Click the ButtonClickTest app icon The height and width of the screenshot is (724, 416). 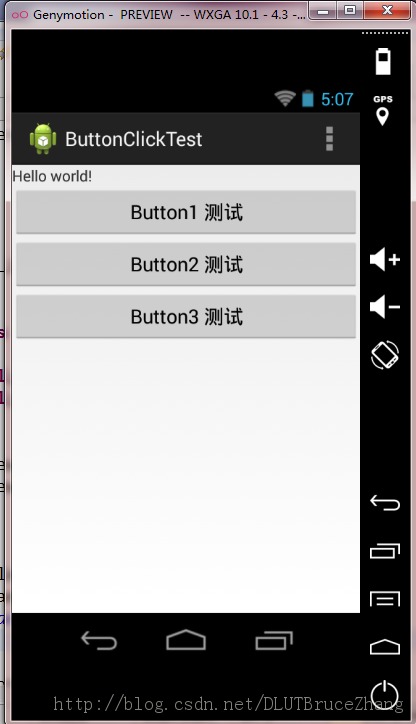[x=43, y=139]
